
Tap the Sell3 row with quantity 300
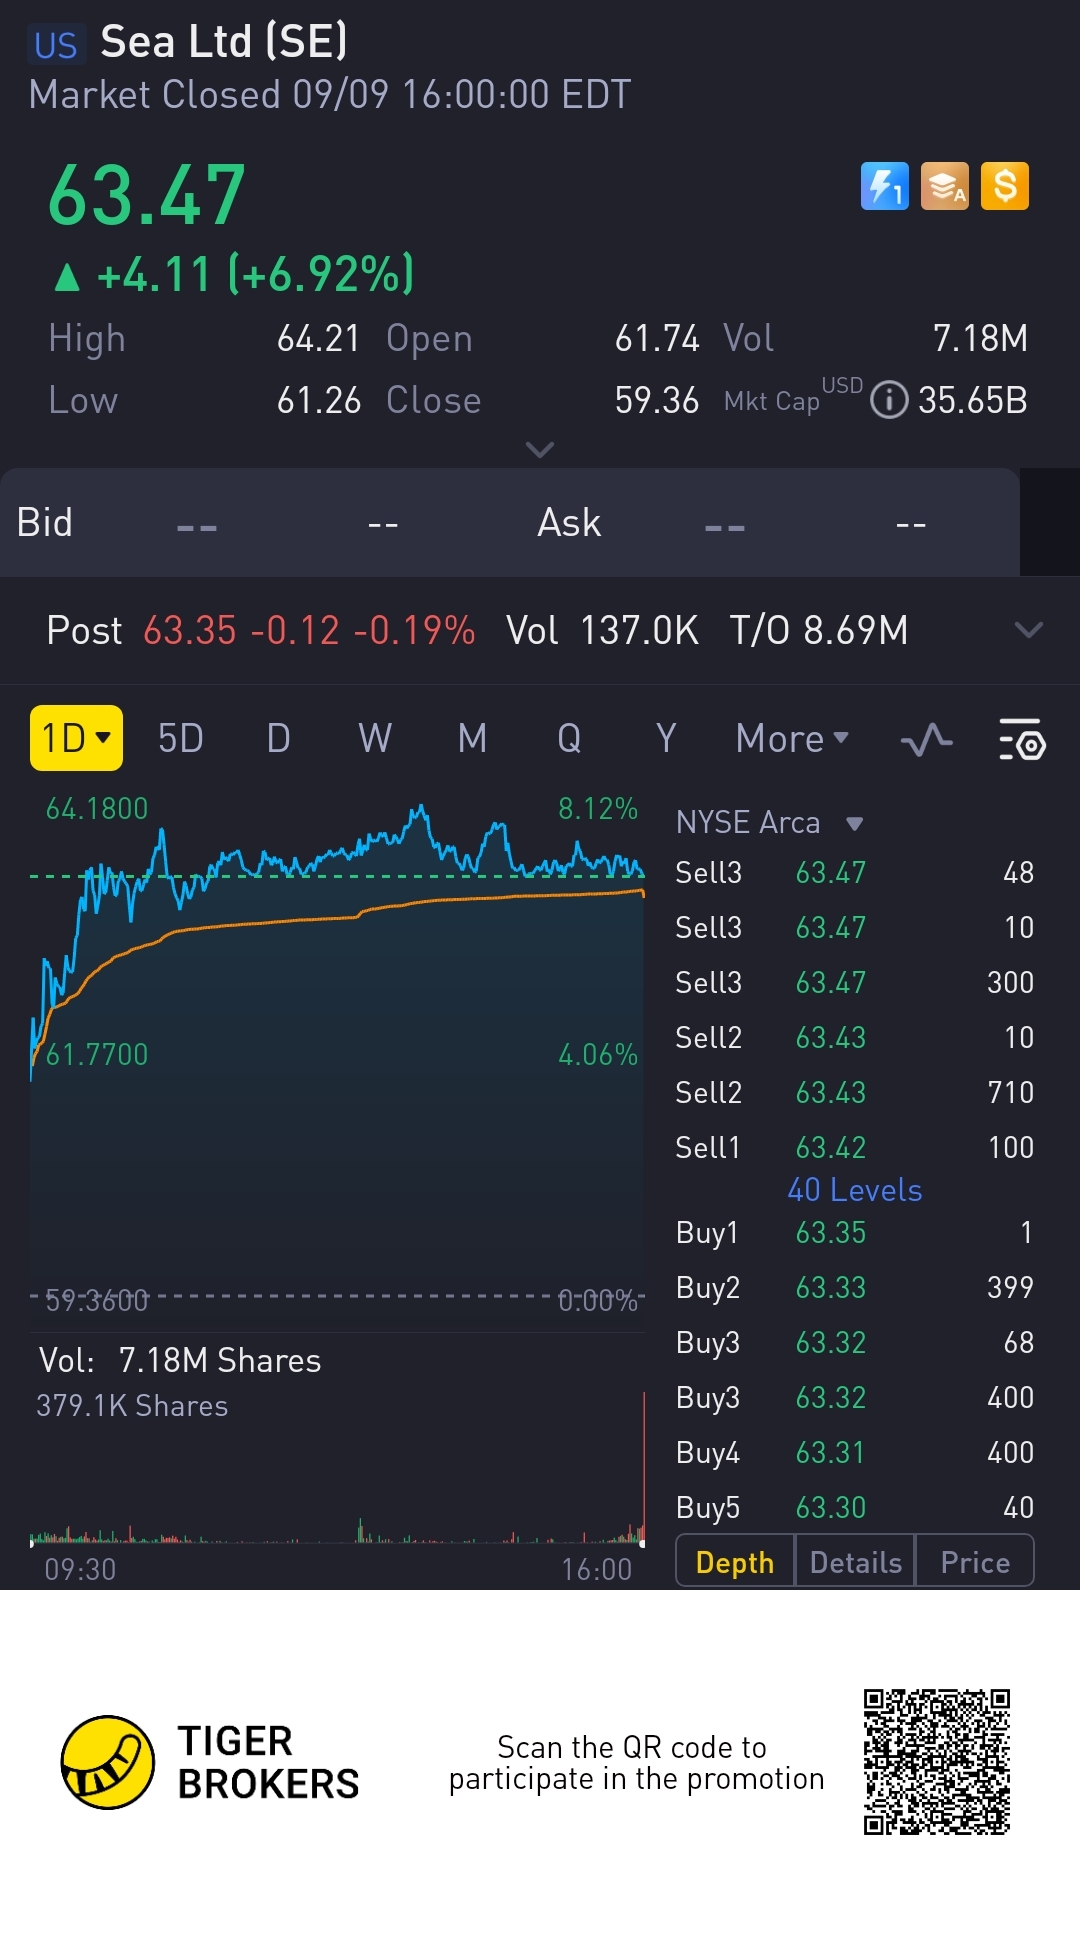[x=855, y=982]
